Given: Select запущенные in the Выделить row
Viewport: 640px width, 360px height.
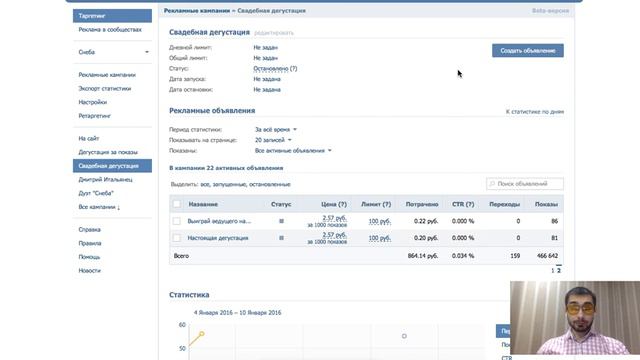Looking at the screenshot, I should (229, 184).
